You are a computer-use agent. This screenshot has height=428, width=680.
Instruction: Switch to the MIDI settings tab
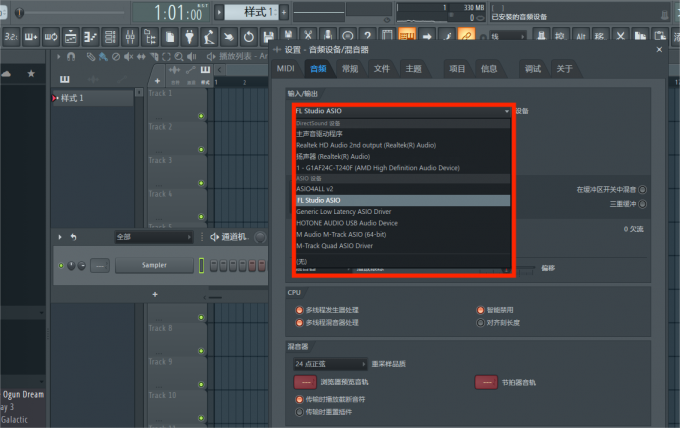(x=286, y=69)
